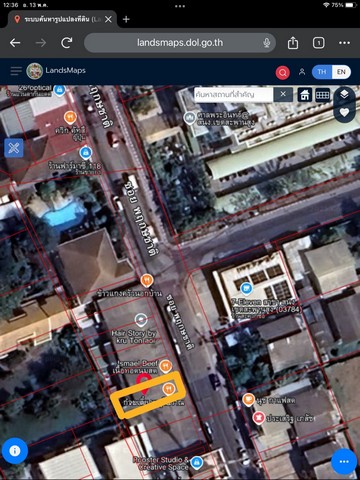Tap the red search circle icon
The width and height of the screenshot is (360, 480).
(283, 72)
